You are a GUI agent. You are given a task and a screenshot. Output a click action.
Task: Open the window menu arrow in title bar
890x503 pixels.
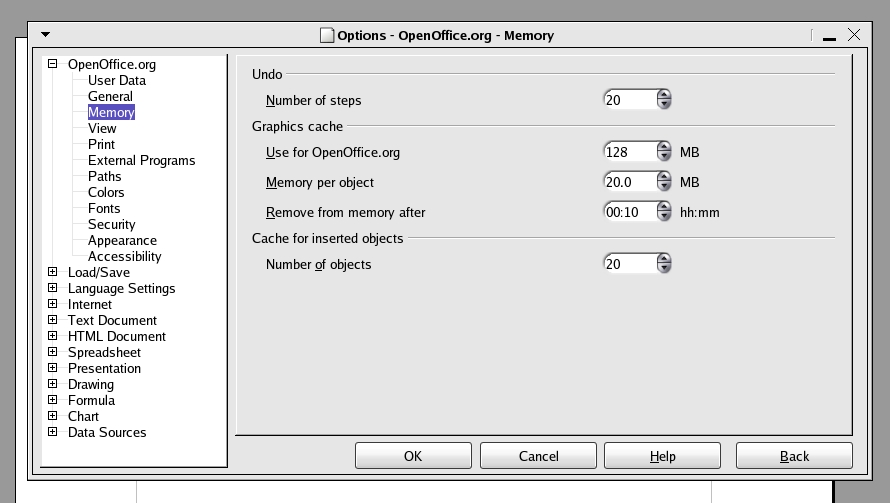(45, 34)
